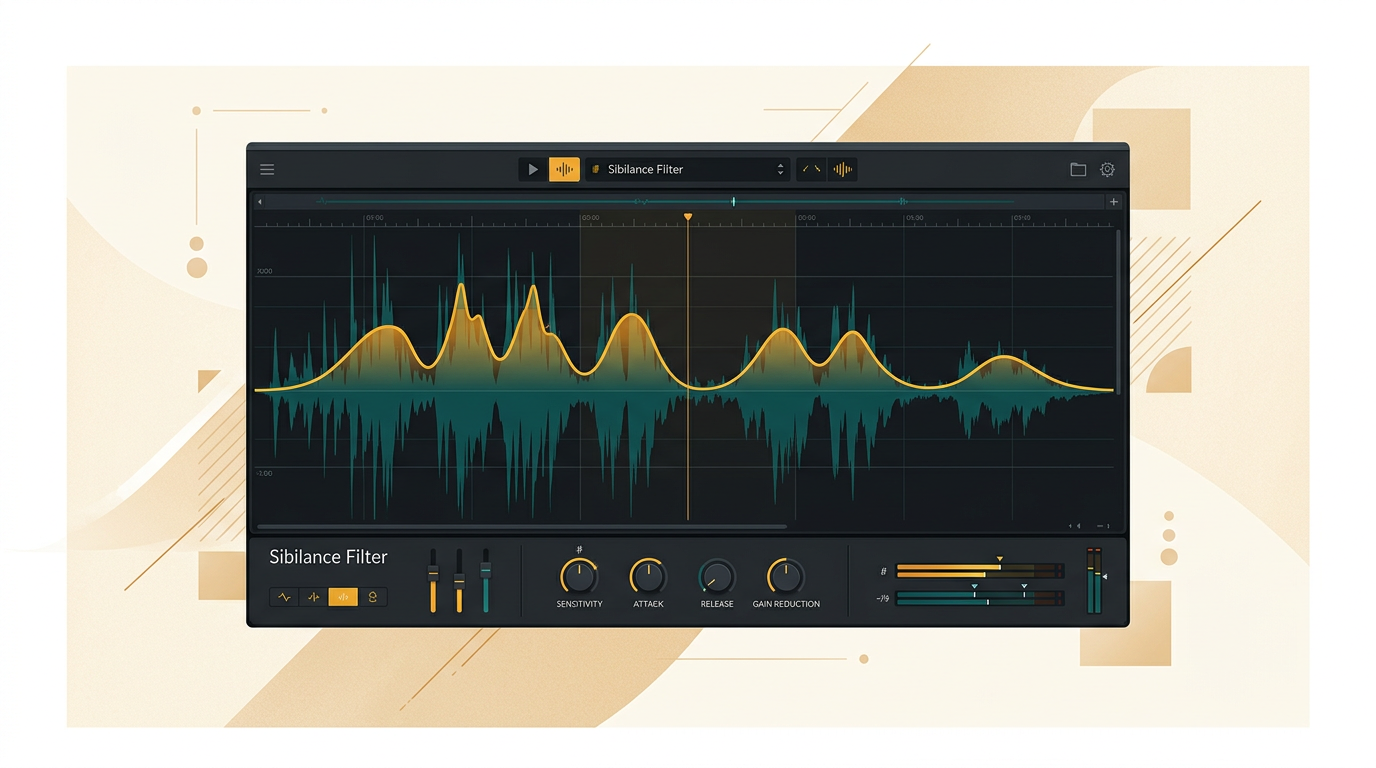The height and width of the screenshot is (768, 1376).
Task: Open the hamburger menu
Action: click(267, 170)
